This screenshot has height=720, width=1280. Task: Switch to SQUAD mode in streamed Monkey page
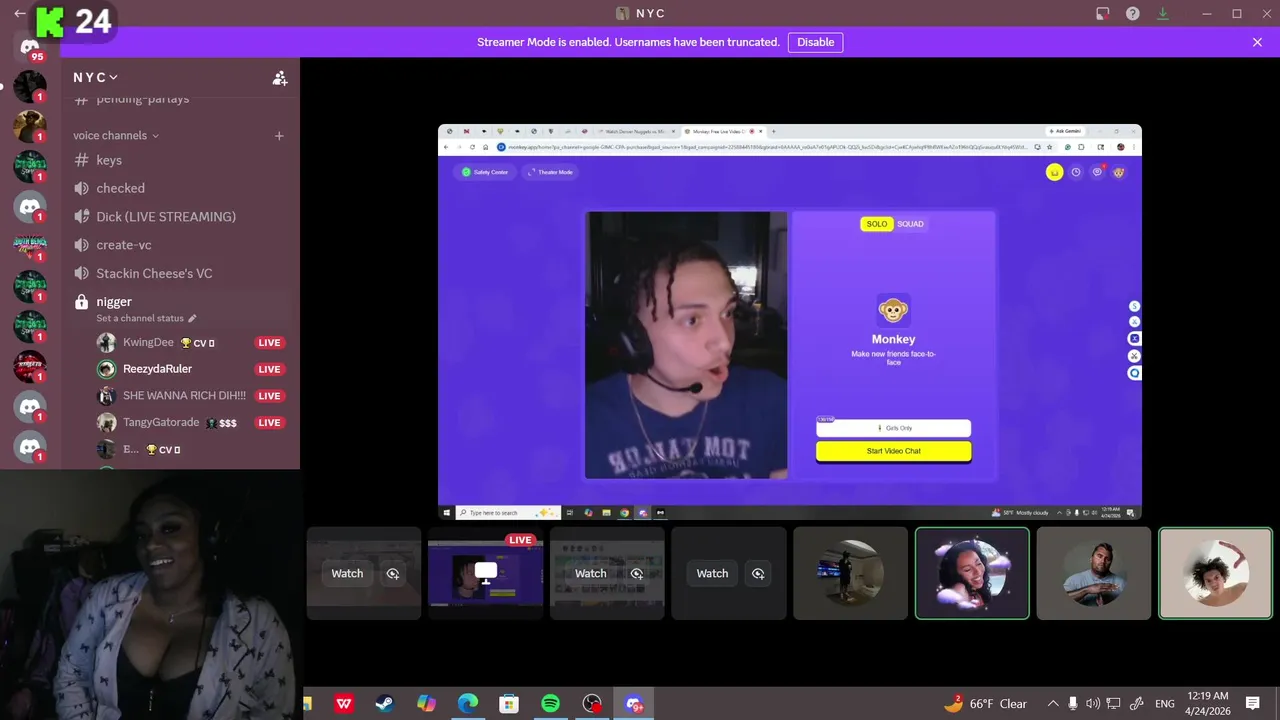(910, 224)
